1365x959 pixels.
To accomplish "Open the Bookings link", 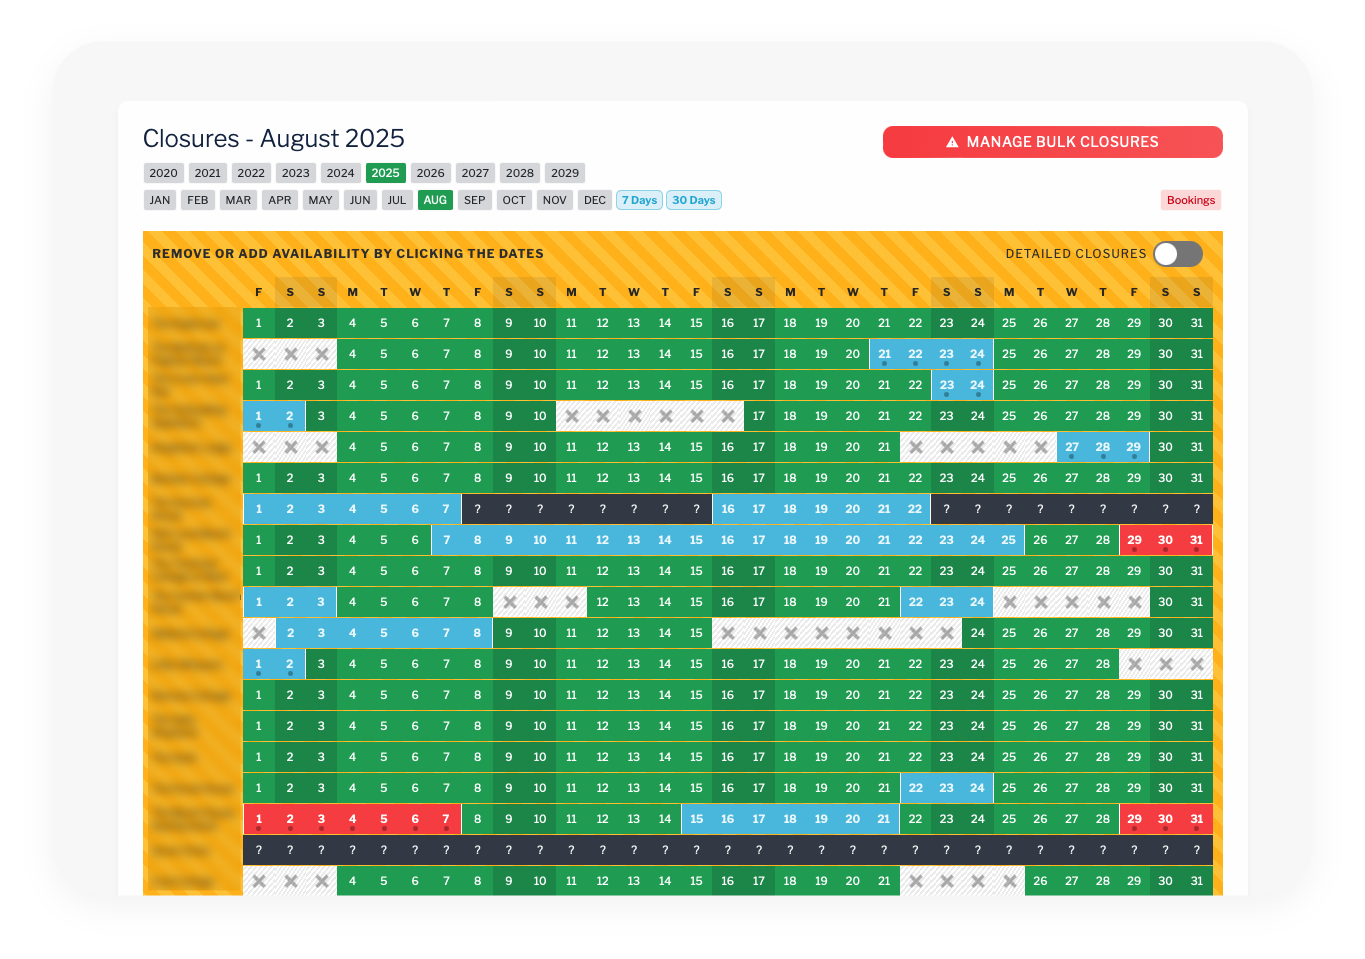I will pos(1191,200).
